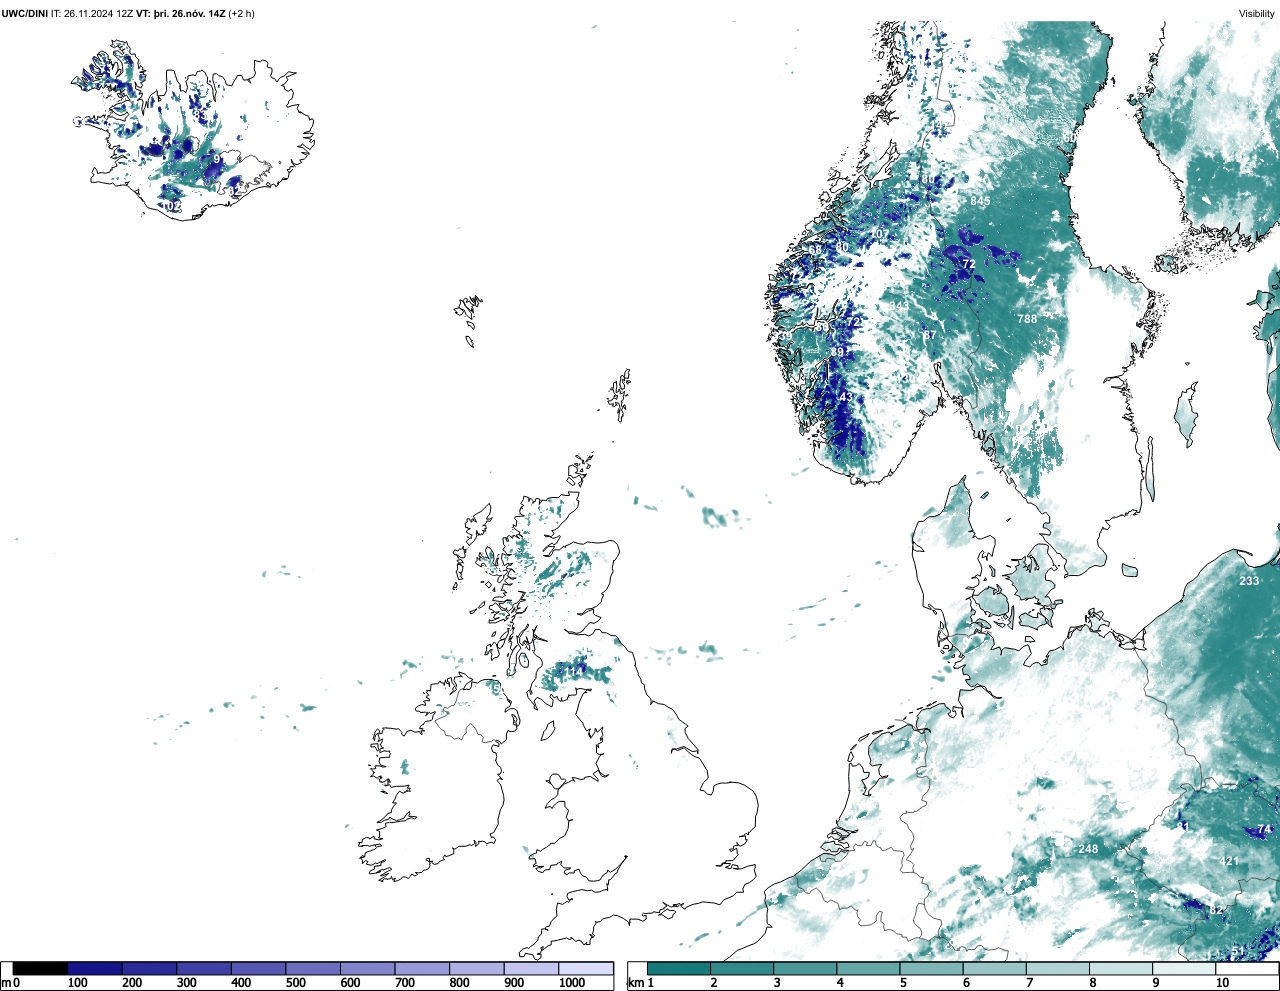
Task: Click the '43' value in southern Norway
Action: point(845,397)
